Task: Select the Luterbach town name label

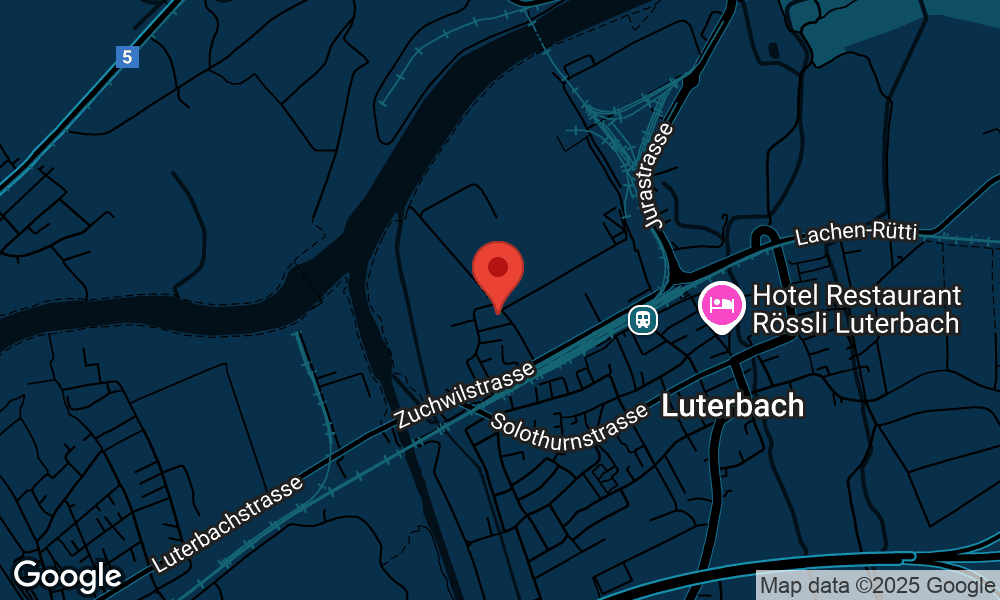Action: coord(733,406)
